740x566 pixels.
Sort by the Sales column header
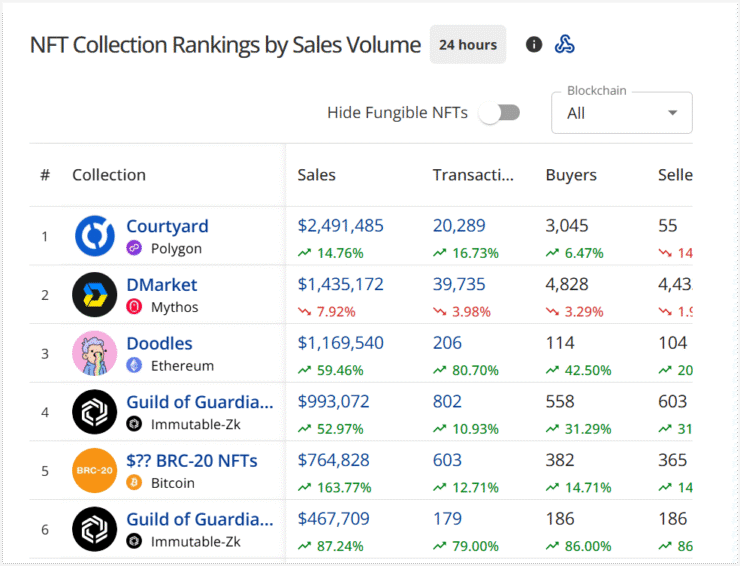pyautogui.click(x=316, y=175)
